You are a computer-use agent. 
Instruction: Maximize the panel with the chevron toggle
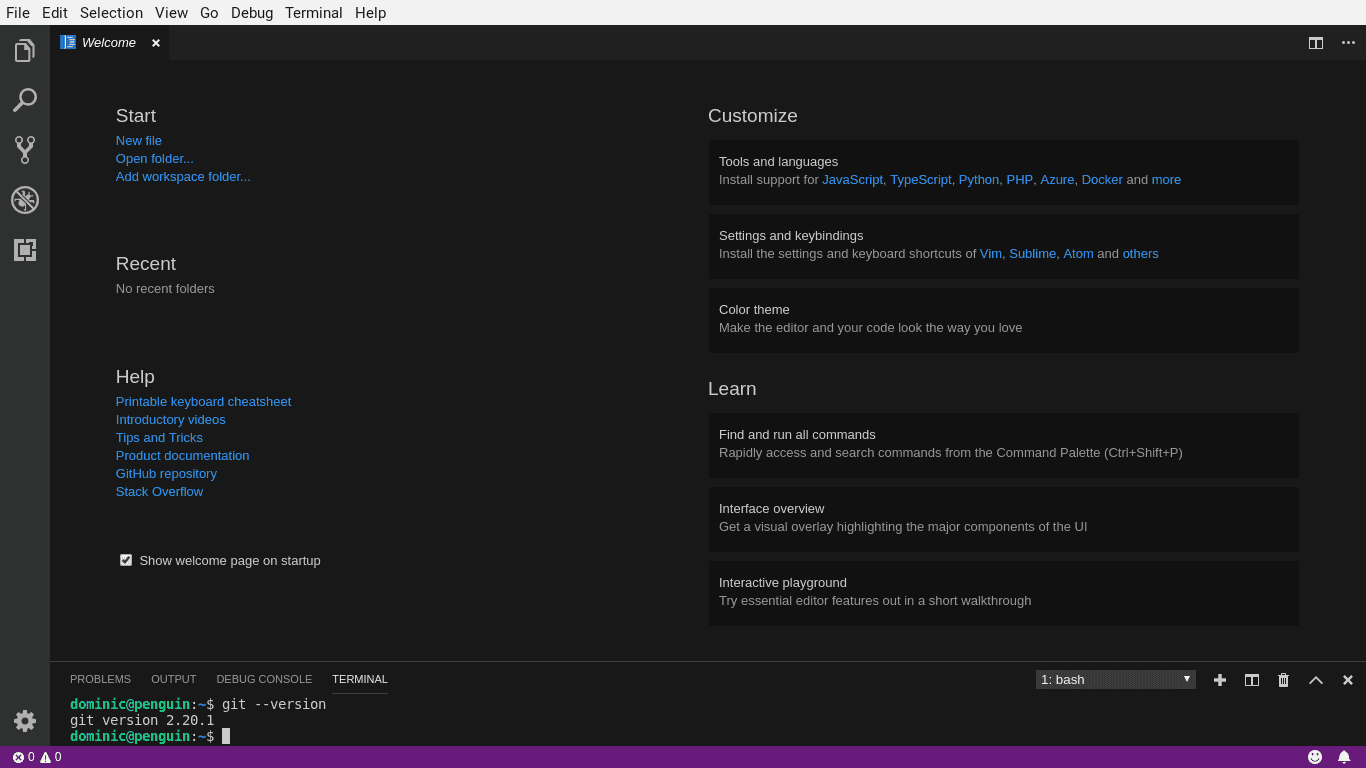[1315, 679]
